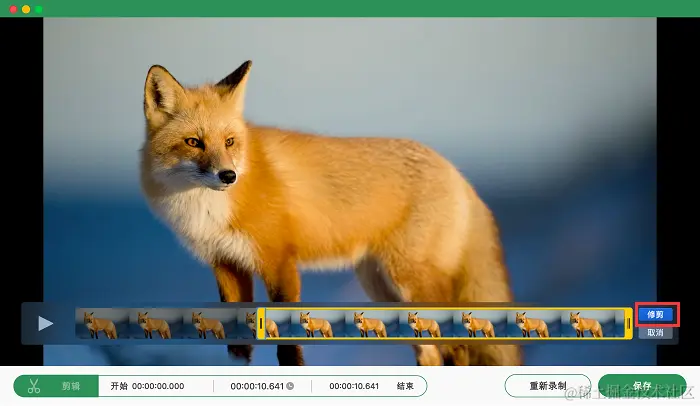Maximize the window using the green button
This screenshot has width=700, height=406.
tap(39, 9)
